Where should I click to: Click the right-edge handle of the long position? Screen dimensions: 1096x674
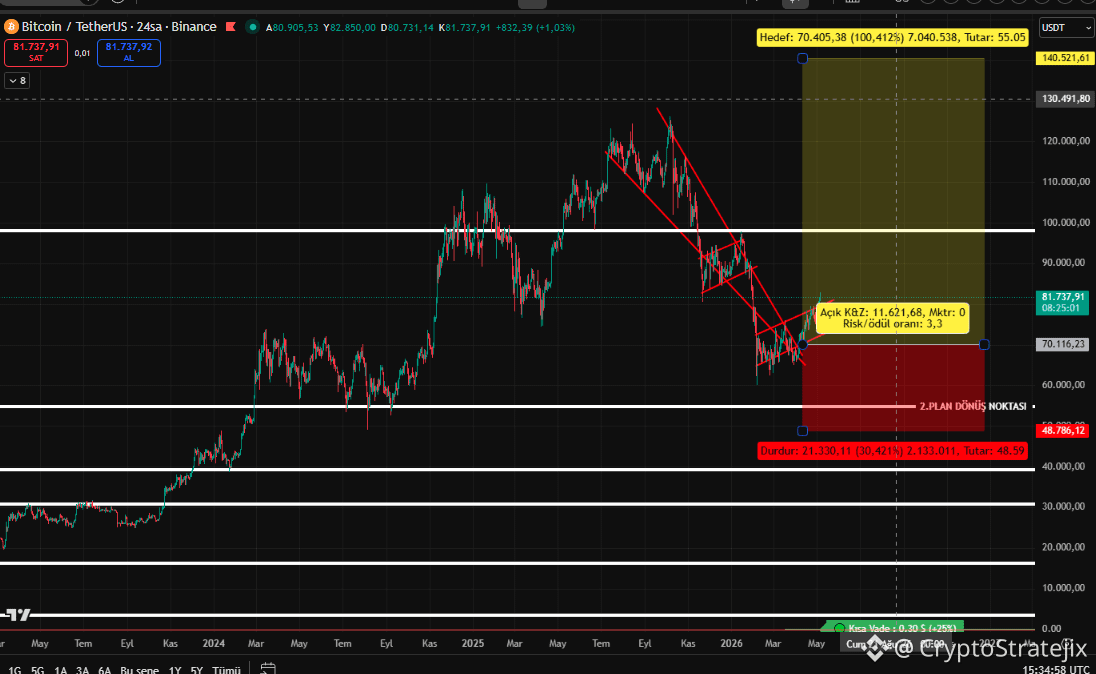pos(984,344)
